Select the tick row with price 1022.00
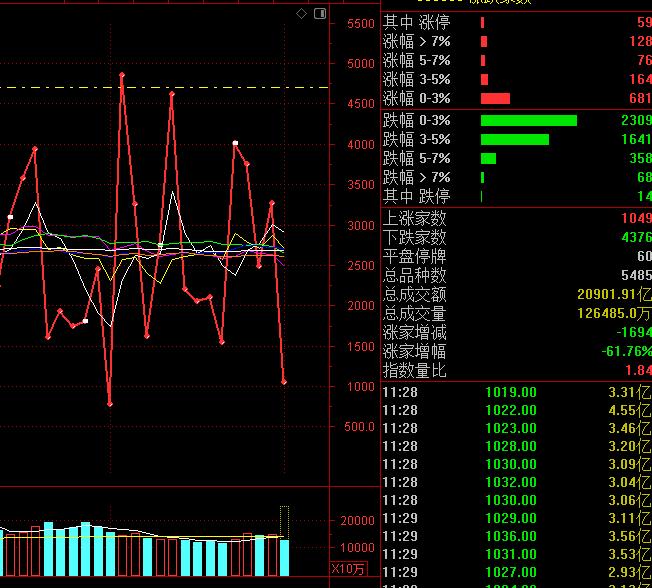 (x=517, y=410)
